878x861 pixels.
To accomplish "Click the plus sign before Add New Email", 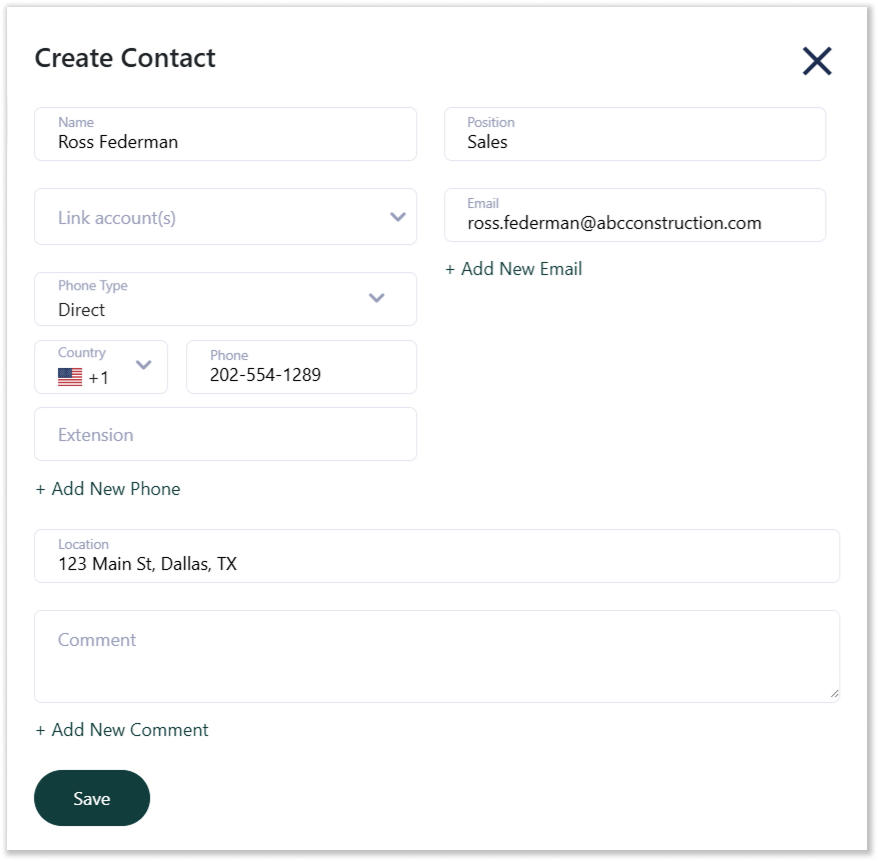I will [450, 270].
